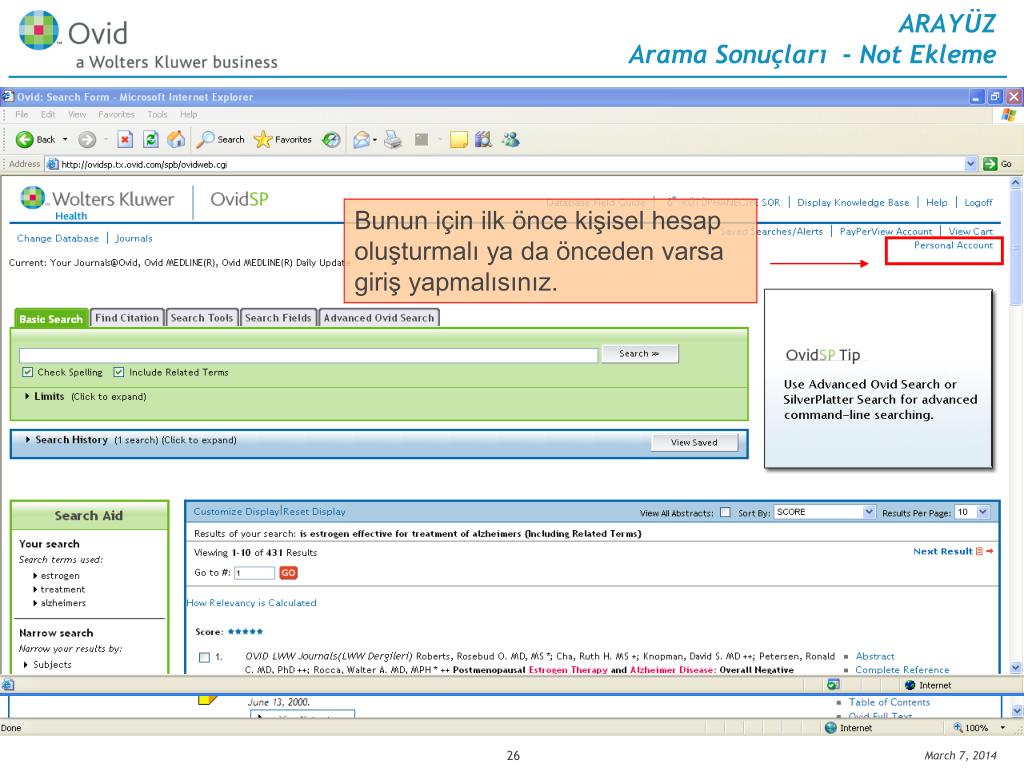Open the Messenger people icon
1024x768 pixels.
(x=511, y=139)
